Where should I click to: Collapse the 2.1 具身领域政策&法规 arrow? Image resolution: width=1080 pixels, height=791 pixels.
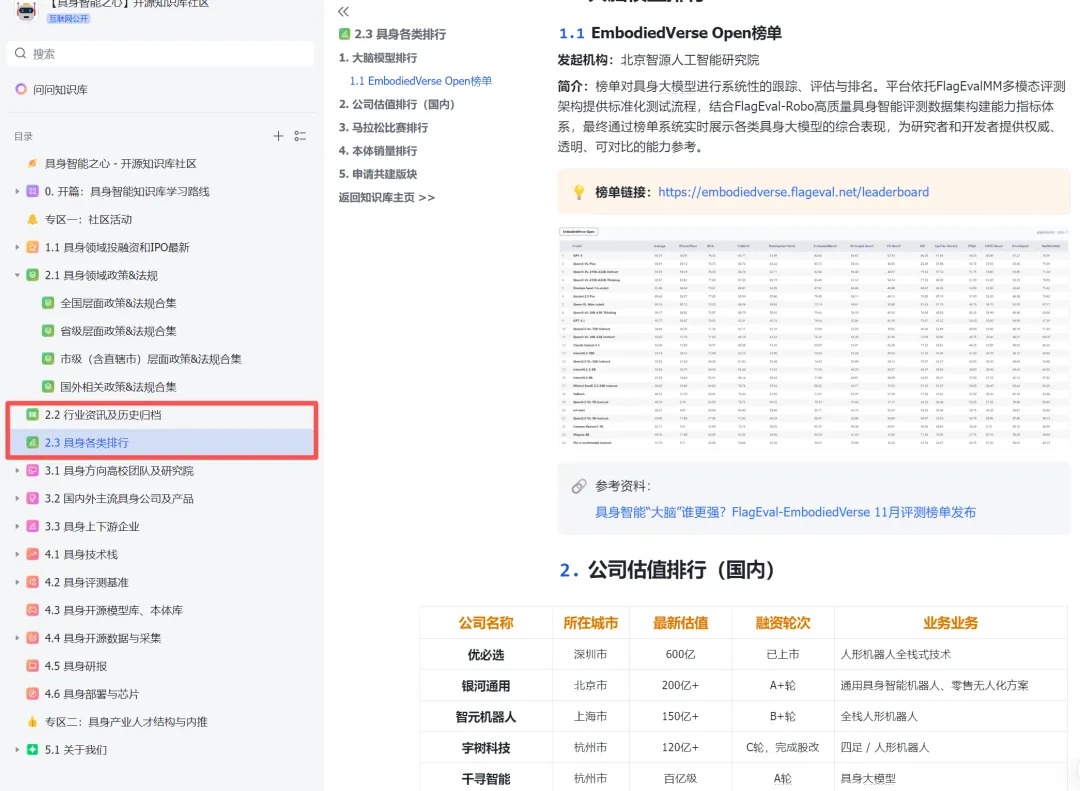point(17,275)
